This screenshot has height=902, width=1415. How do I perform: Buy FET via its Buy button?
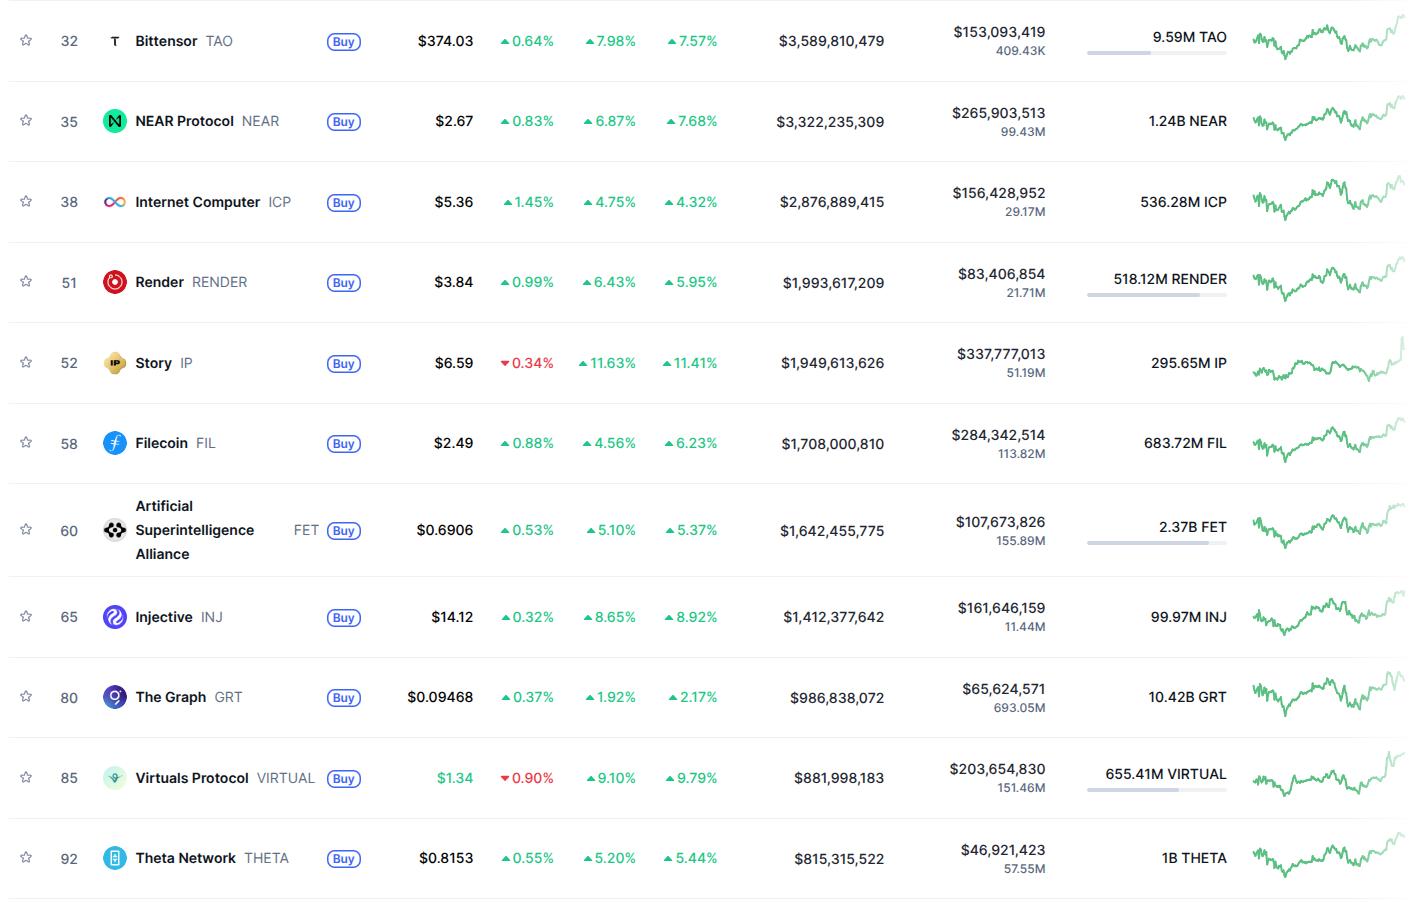pyautogui.click(x=344, y=531)
